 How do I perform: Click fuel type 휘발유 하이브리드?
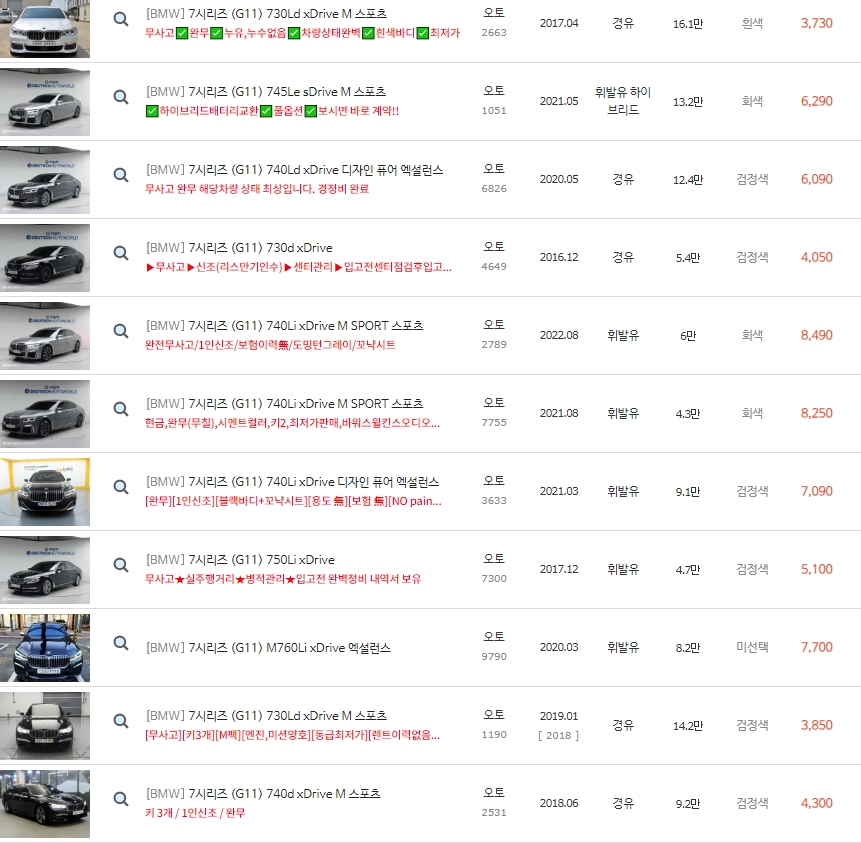[x=623, y=101]
